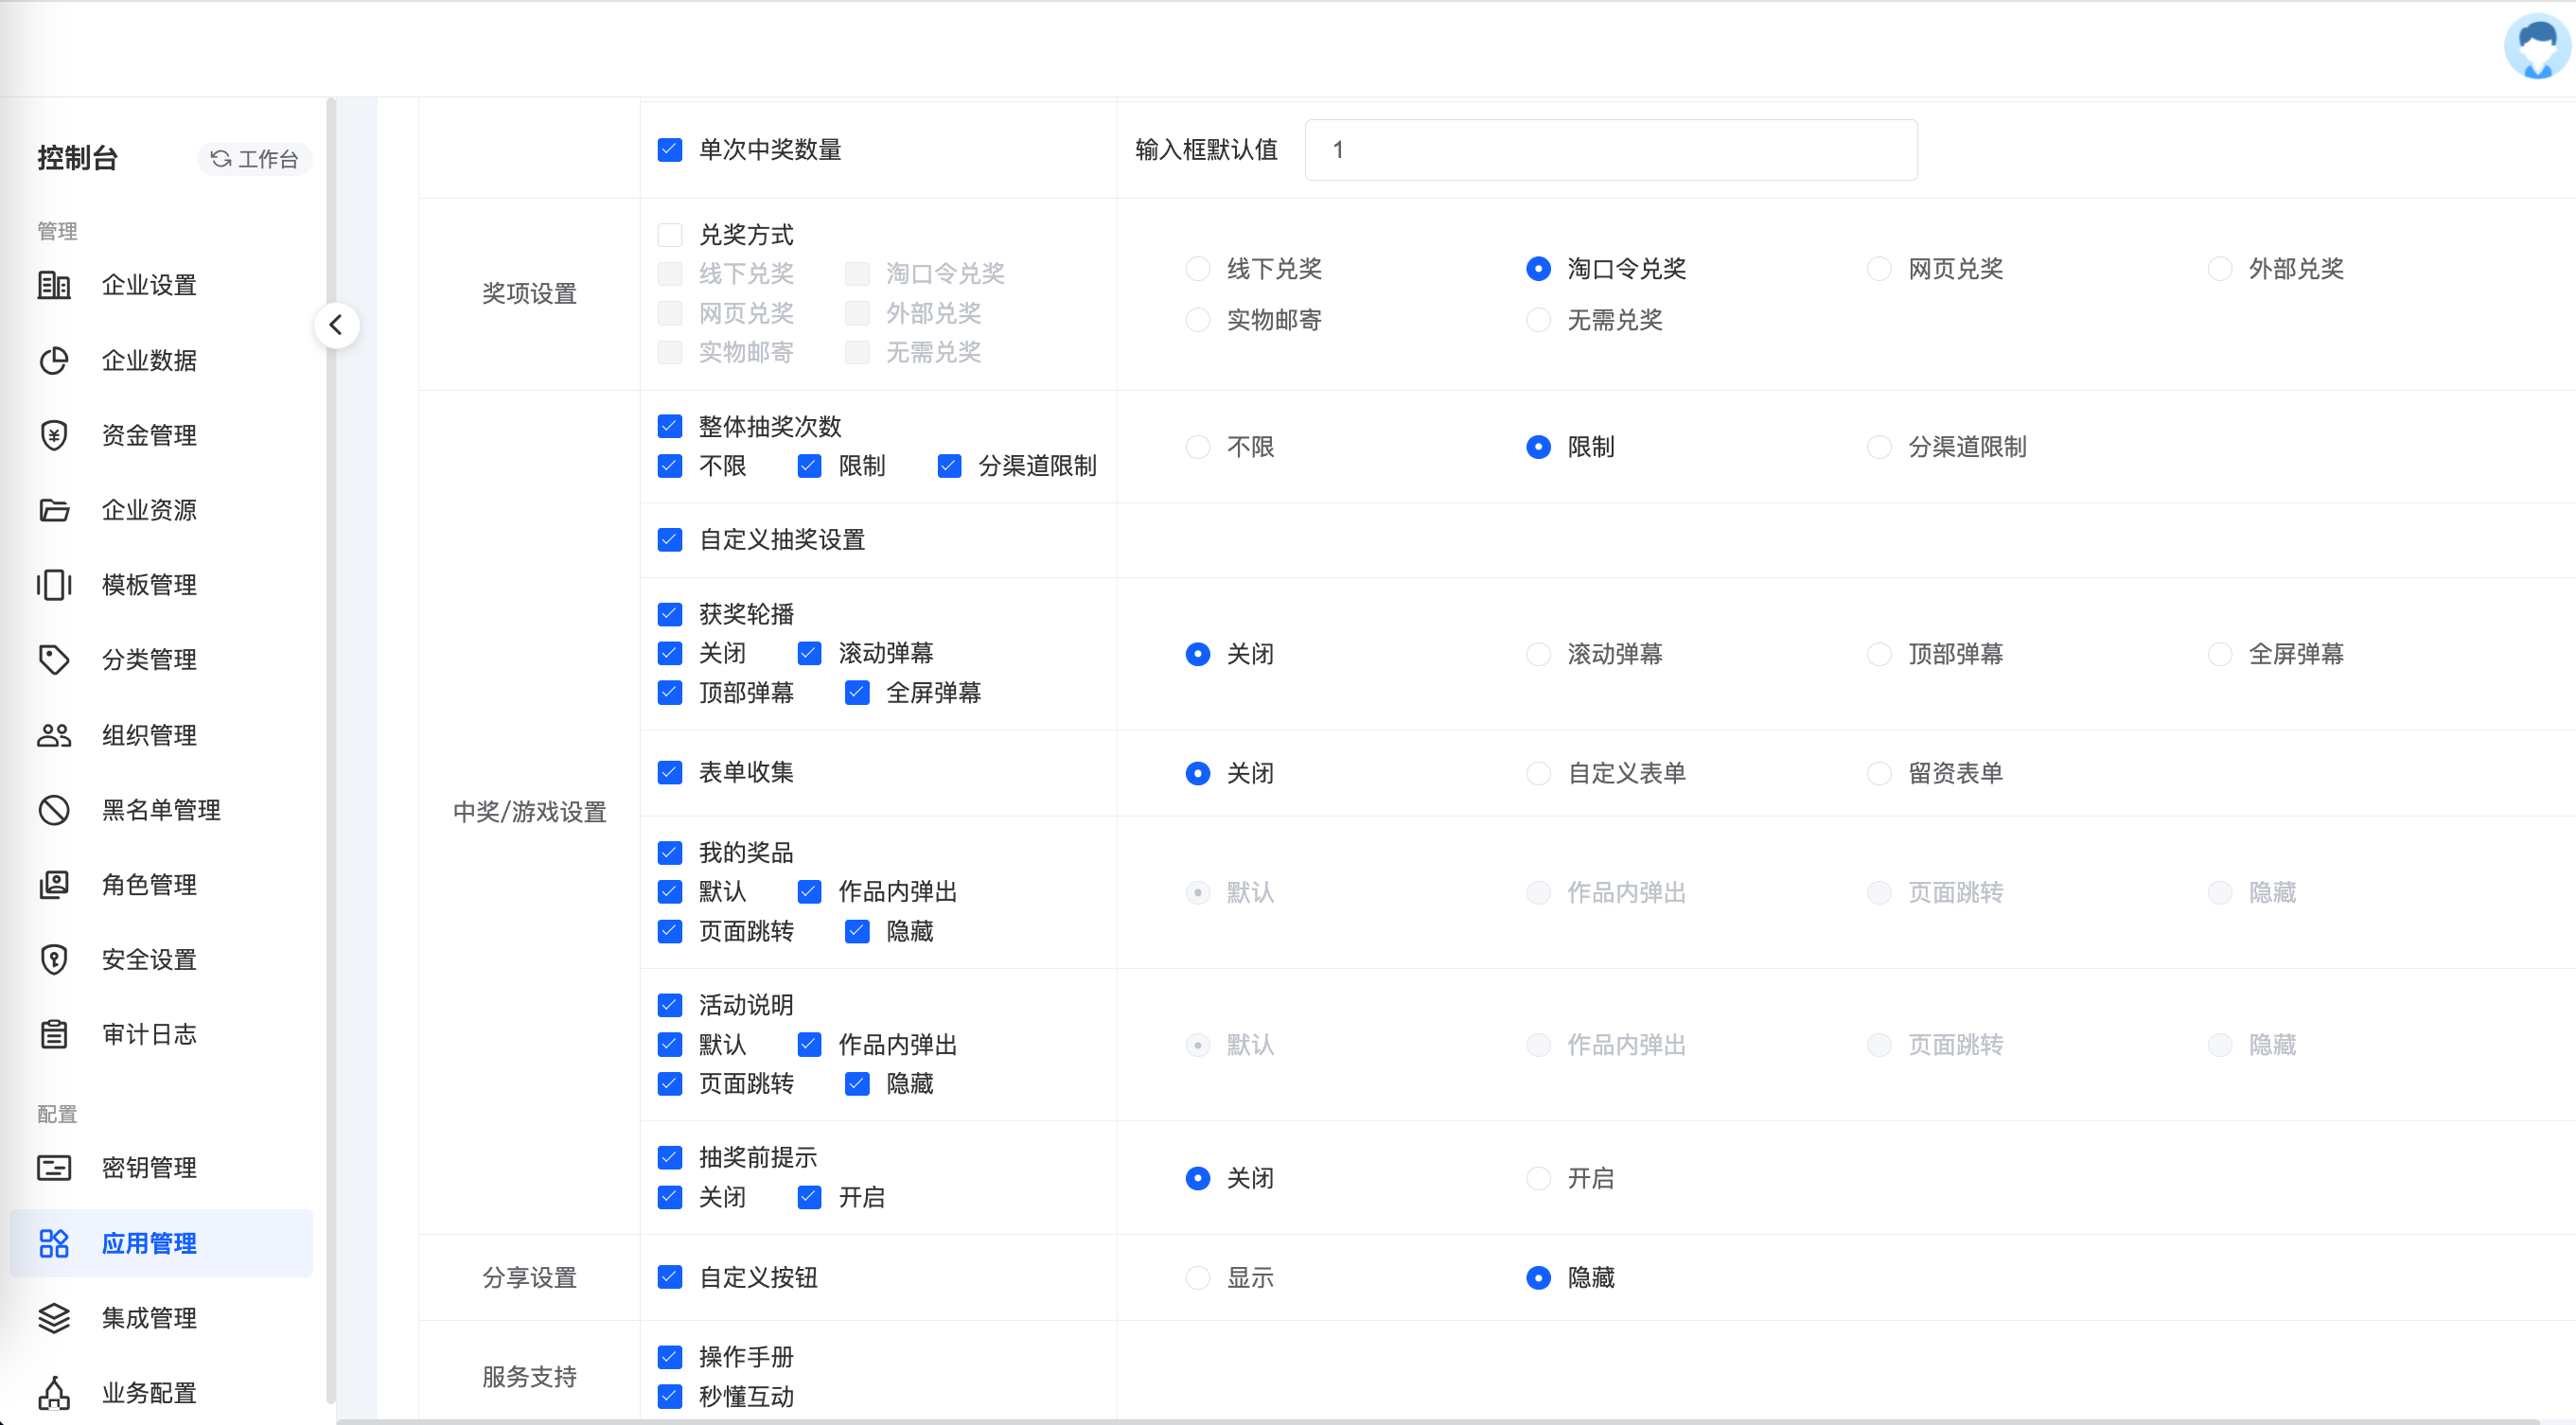
Task: Open 应用管理 menu item
Action: (x=150, y=1243)
